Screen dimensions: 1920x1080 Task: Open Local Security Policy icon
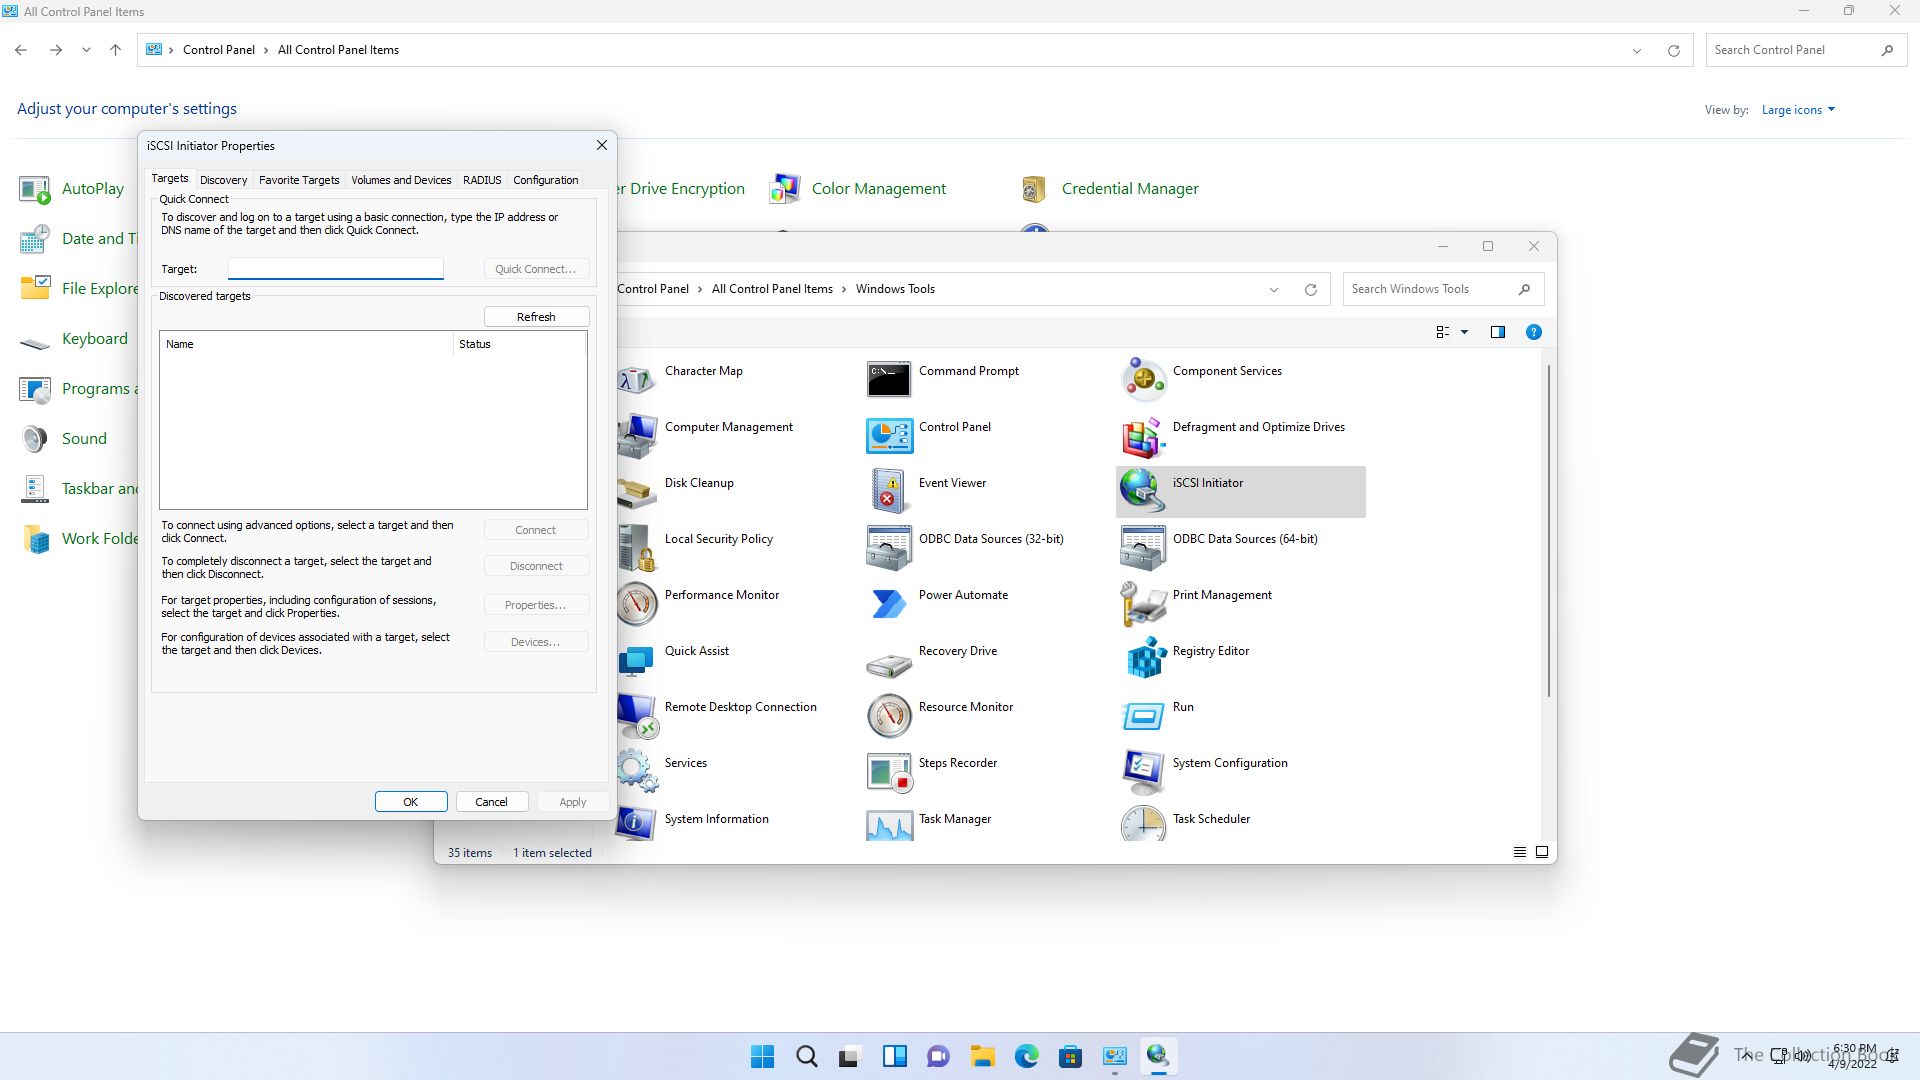(636, 547)
